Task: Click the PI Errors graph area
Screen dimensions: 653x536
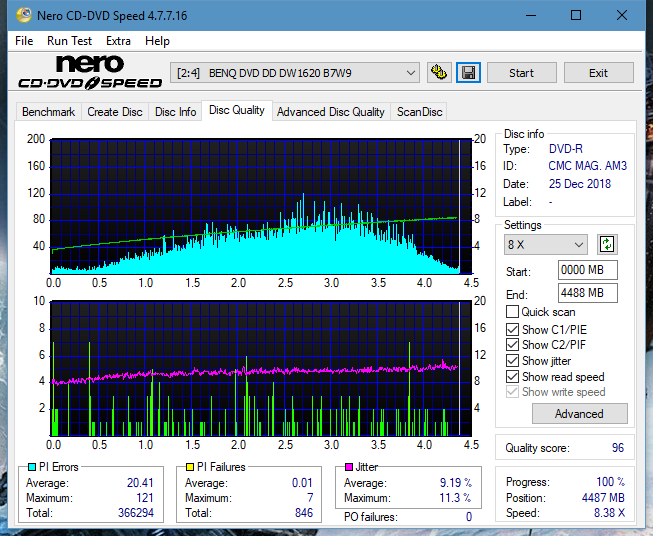Action: 261,207
